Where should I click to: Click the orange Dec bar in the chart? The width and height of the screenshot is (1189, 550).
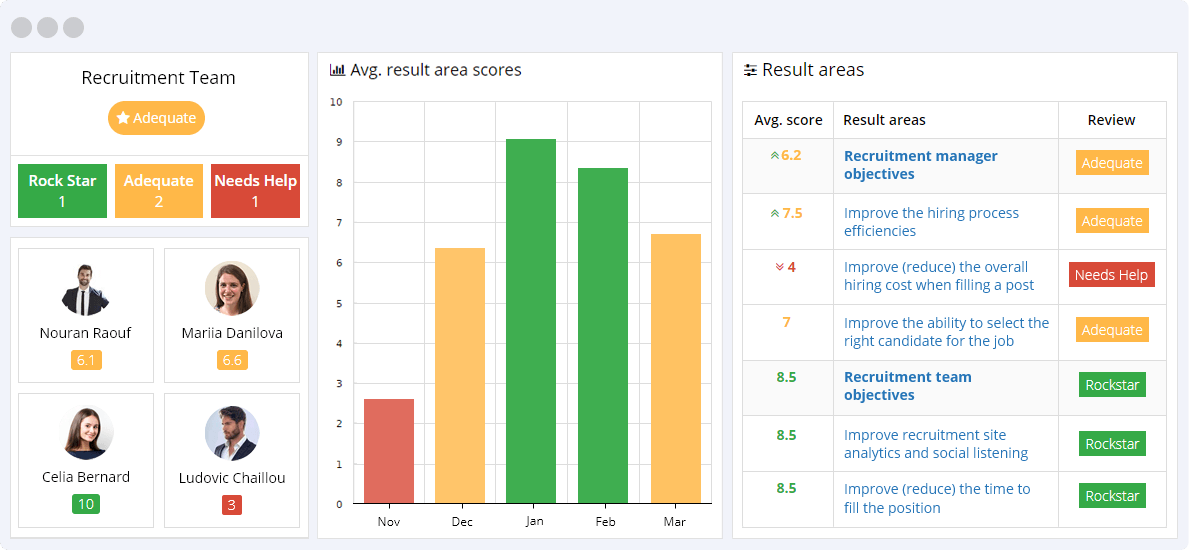(460, 376)
